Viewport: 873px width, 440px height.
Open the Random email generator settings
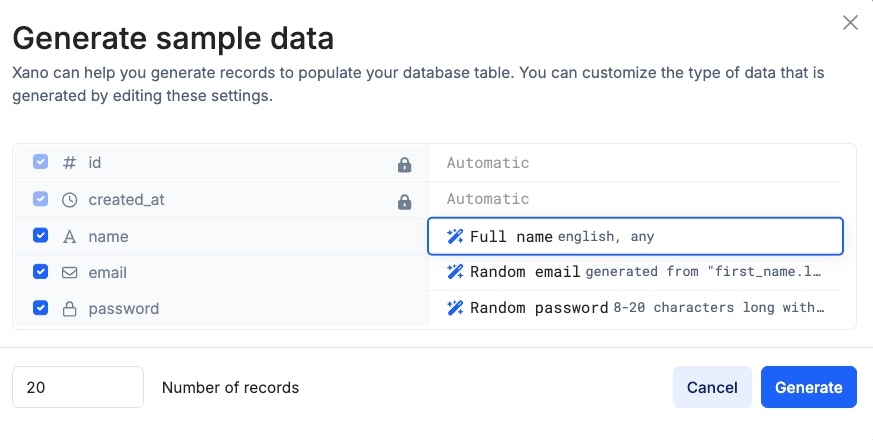[x=635, y=272]
